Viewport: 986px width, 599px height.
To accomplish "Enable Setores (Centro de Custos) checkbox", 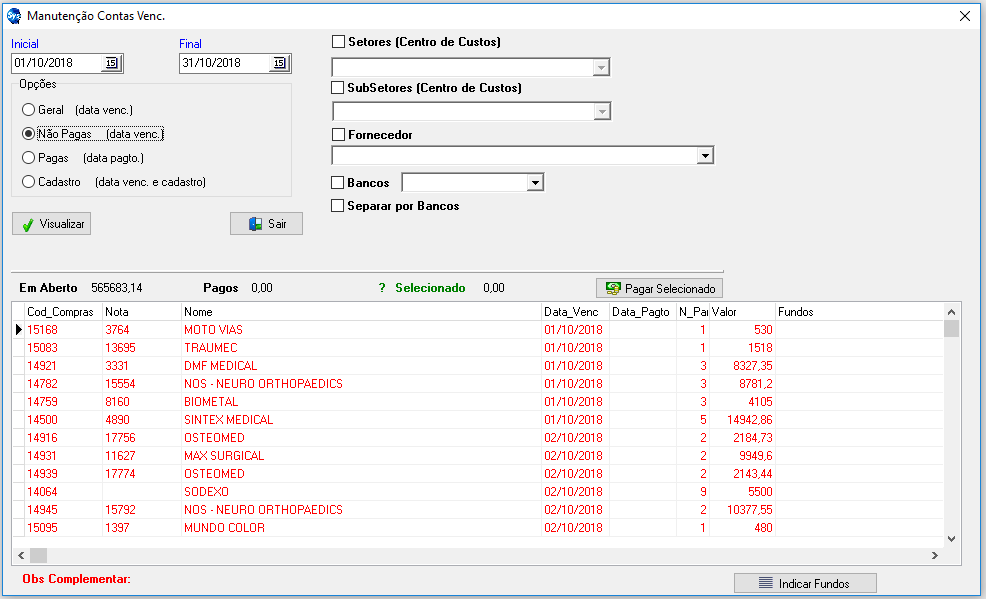I will (x=338, y=42).
